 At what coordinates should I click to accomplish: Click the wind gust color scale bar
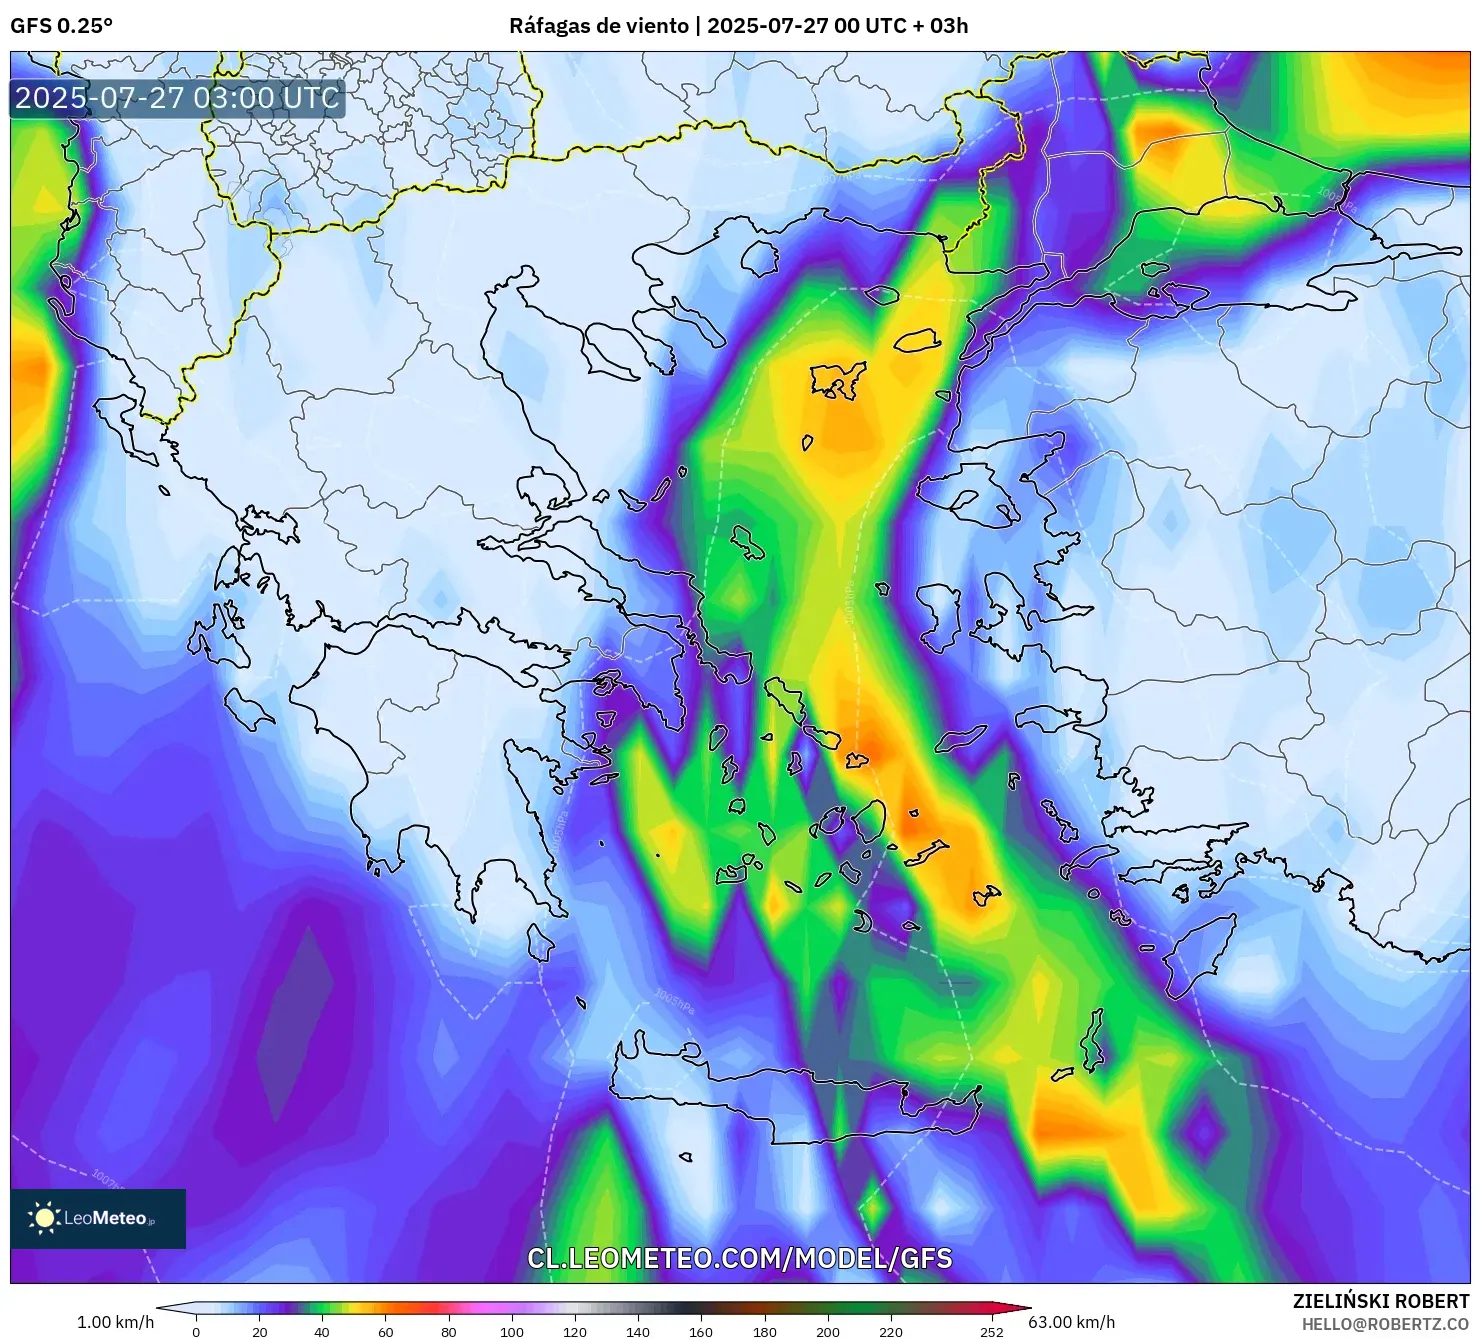[594, 1308]
